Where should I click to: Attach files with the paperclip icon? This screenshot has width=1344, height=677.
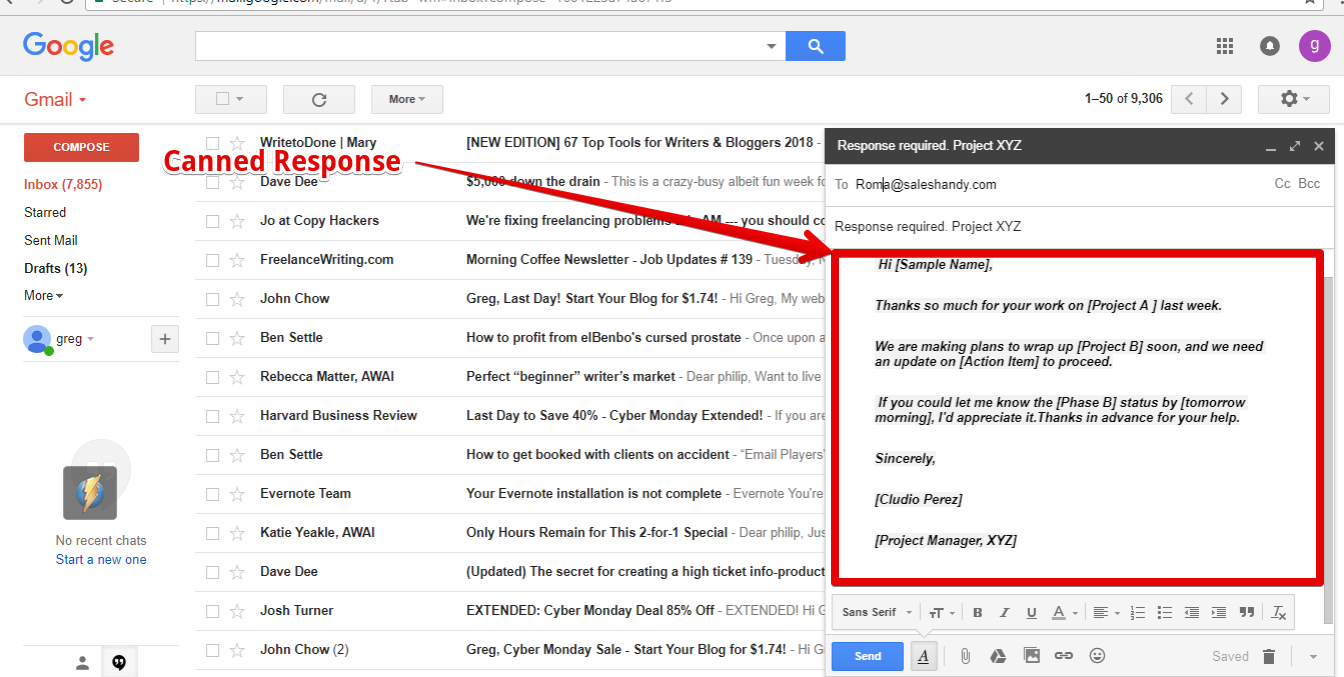click(965, 656)
